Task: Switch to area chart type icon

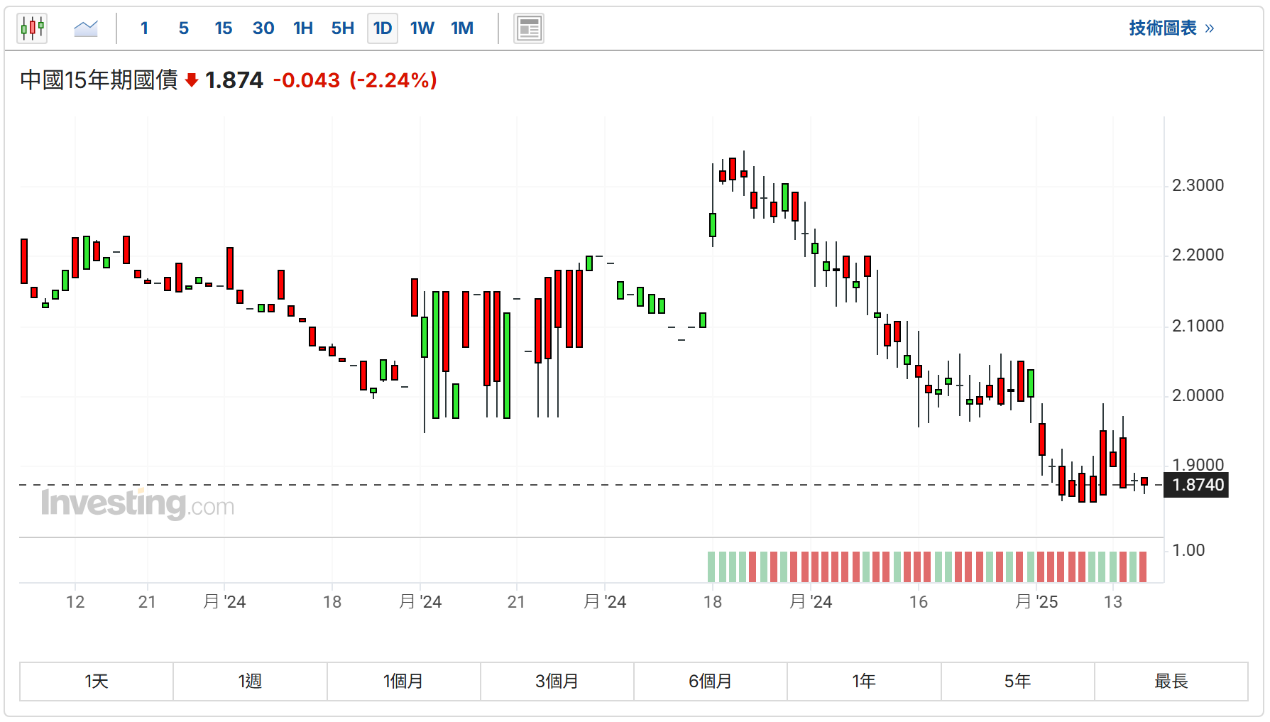Action: 86,28
